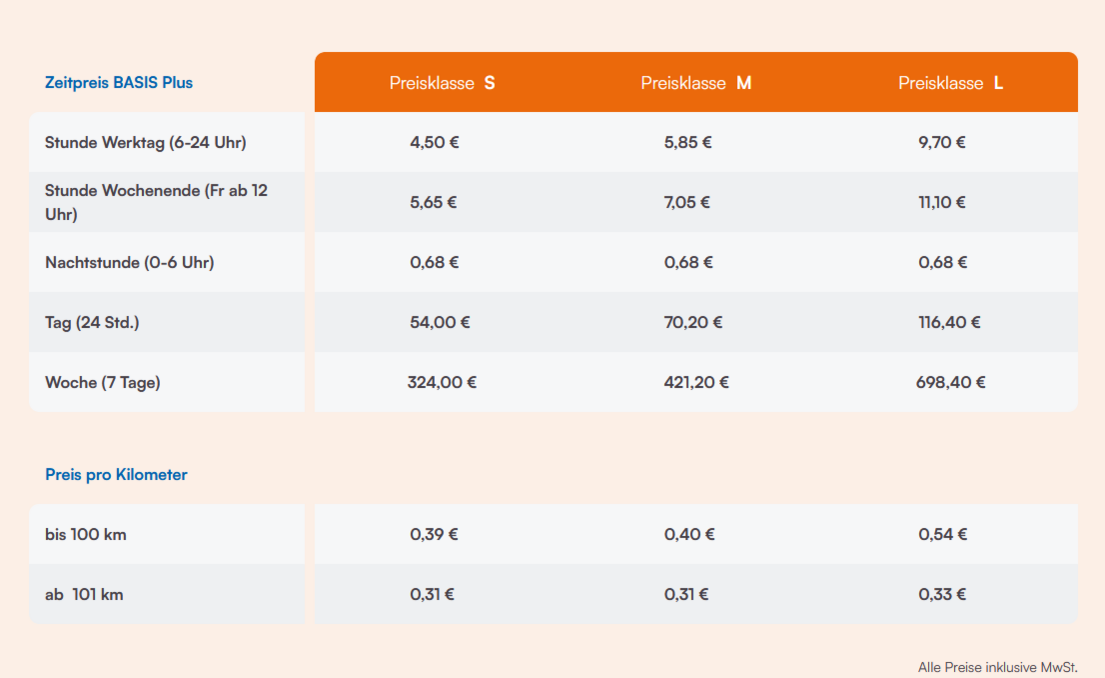Click the bis 100 km row label
Screen dimensions: 1105x678
tap(86, 534)
